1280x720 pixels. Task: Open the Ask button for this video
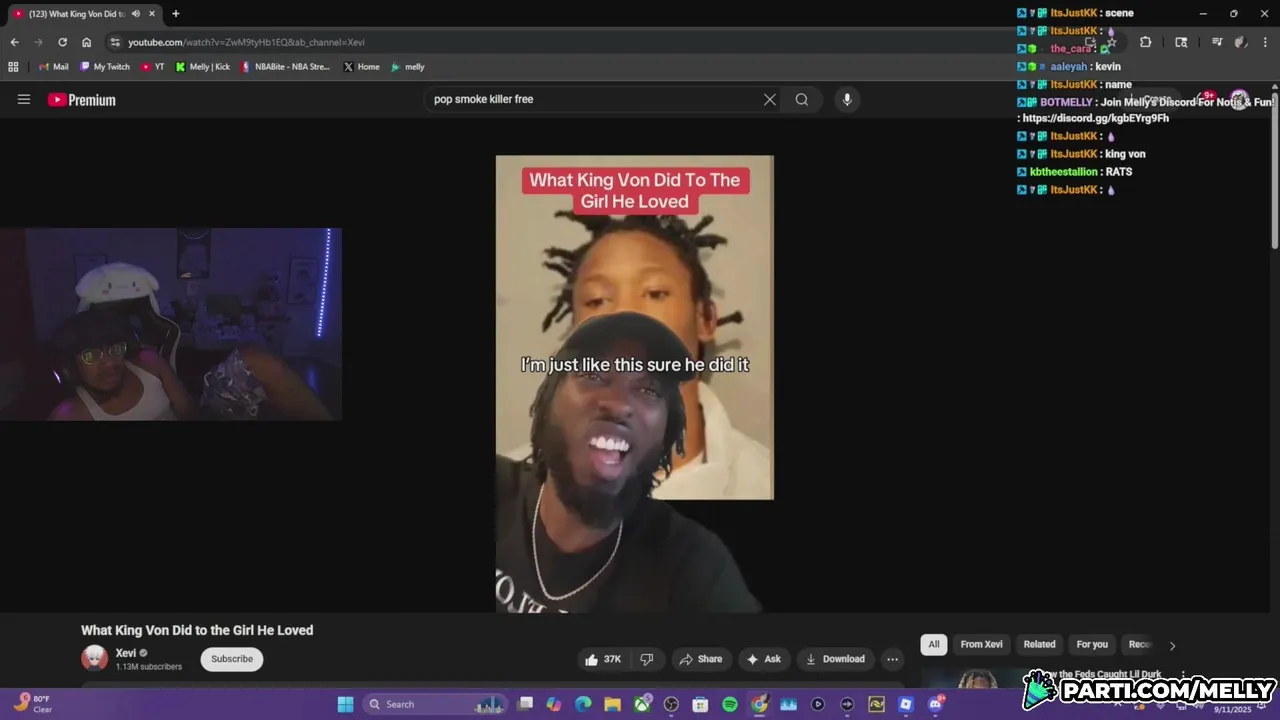pyautogui.click(x=764, y=659)
